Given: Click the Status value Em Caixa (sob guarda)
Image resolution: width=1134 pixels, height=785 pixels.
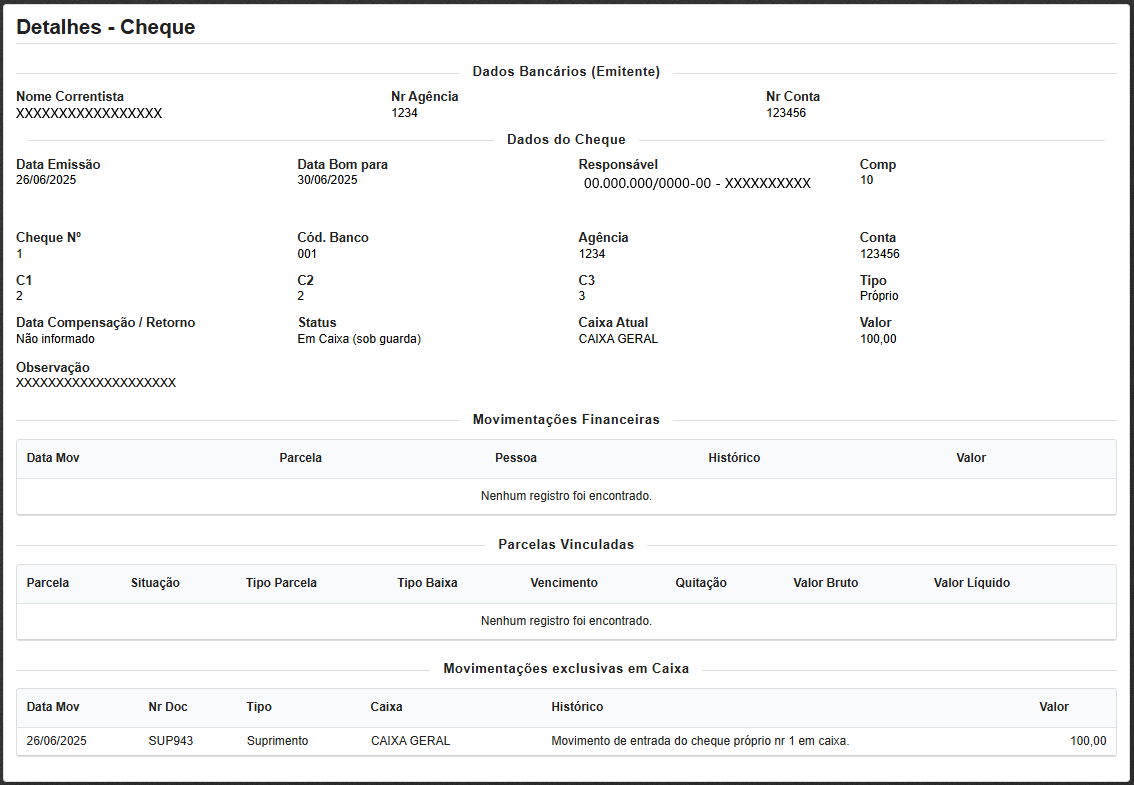Looking at the screenshot, I should (359, 339).
